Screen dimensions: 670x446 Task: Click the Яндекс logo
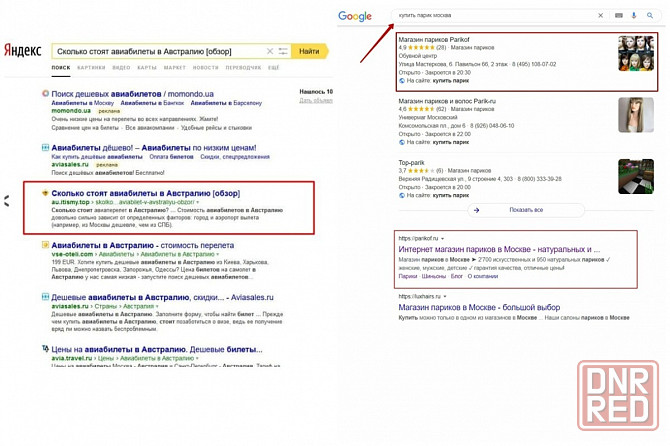[x=23, y=50]
